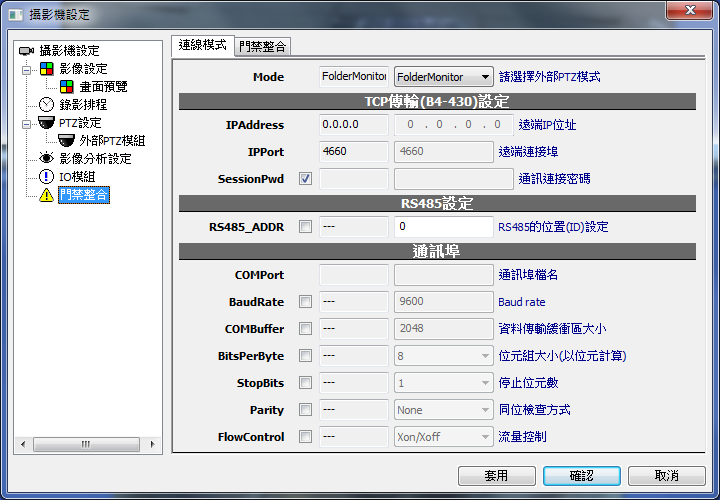Click tree panel scroll left arrow
The width and height of the screenshot is (720, 500).
click(x=23, y=444)
